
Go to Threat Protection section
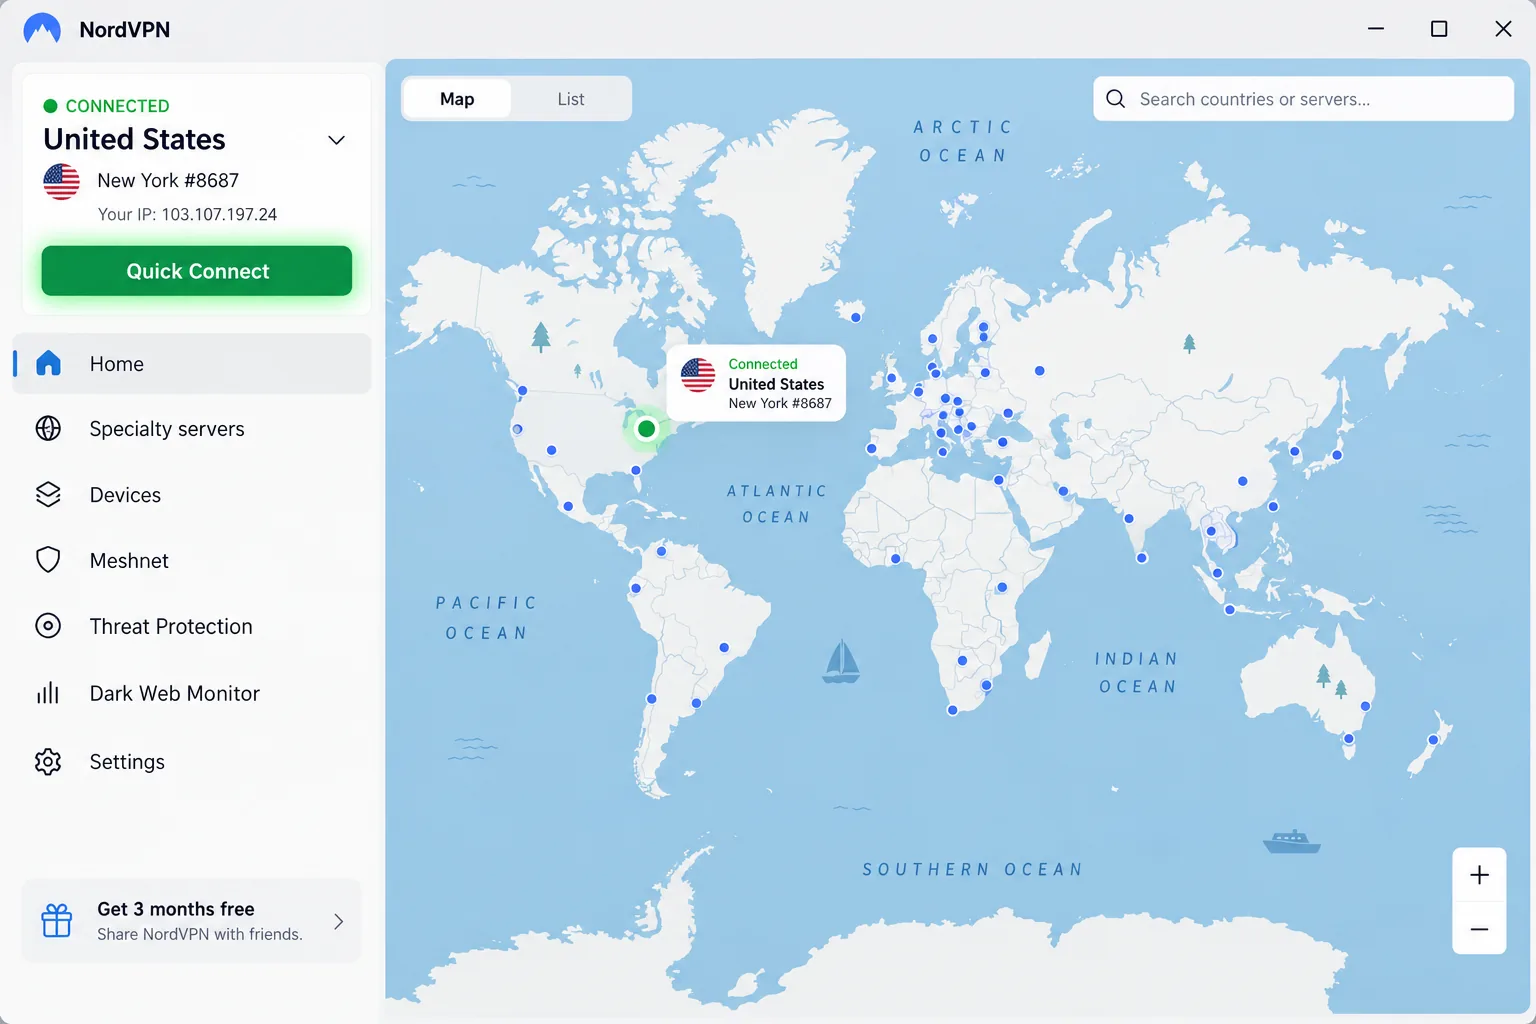(192, 626)
